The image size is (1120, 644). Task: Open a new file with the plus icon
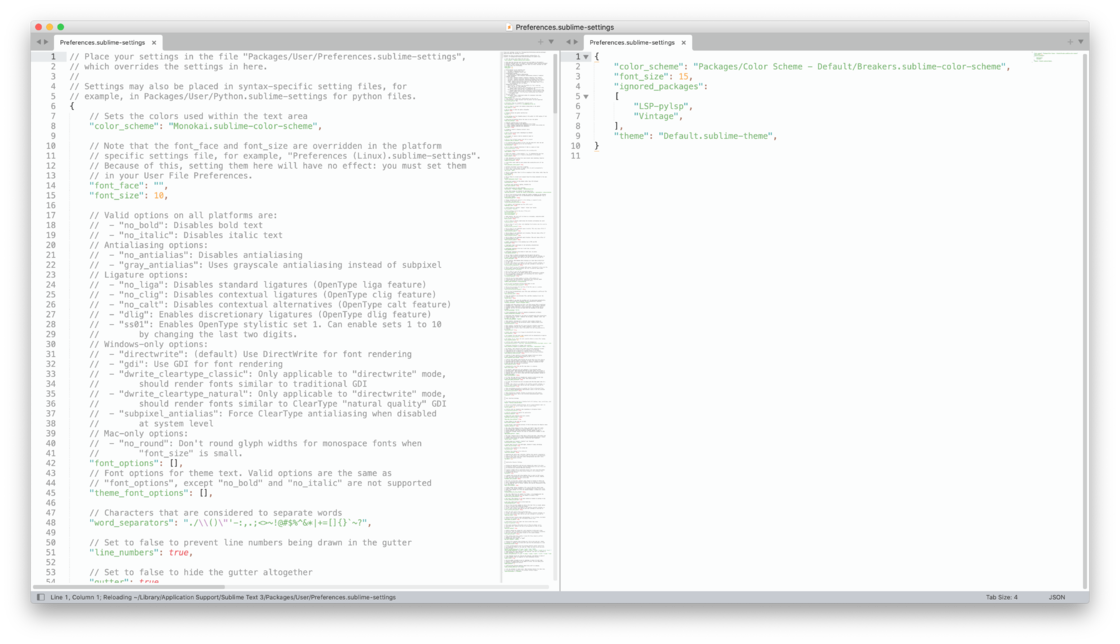(x=540, y=42)
